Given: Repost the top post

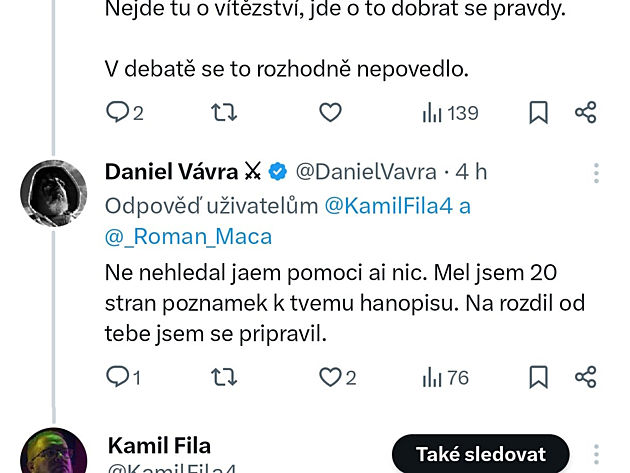Looking at the screenshot, I should 225,113.
